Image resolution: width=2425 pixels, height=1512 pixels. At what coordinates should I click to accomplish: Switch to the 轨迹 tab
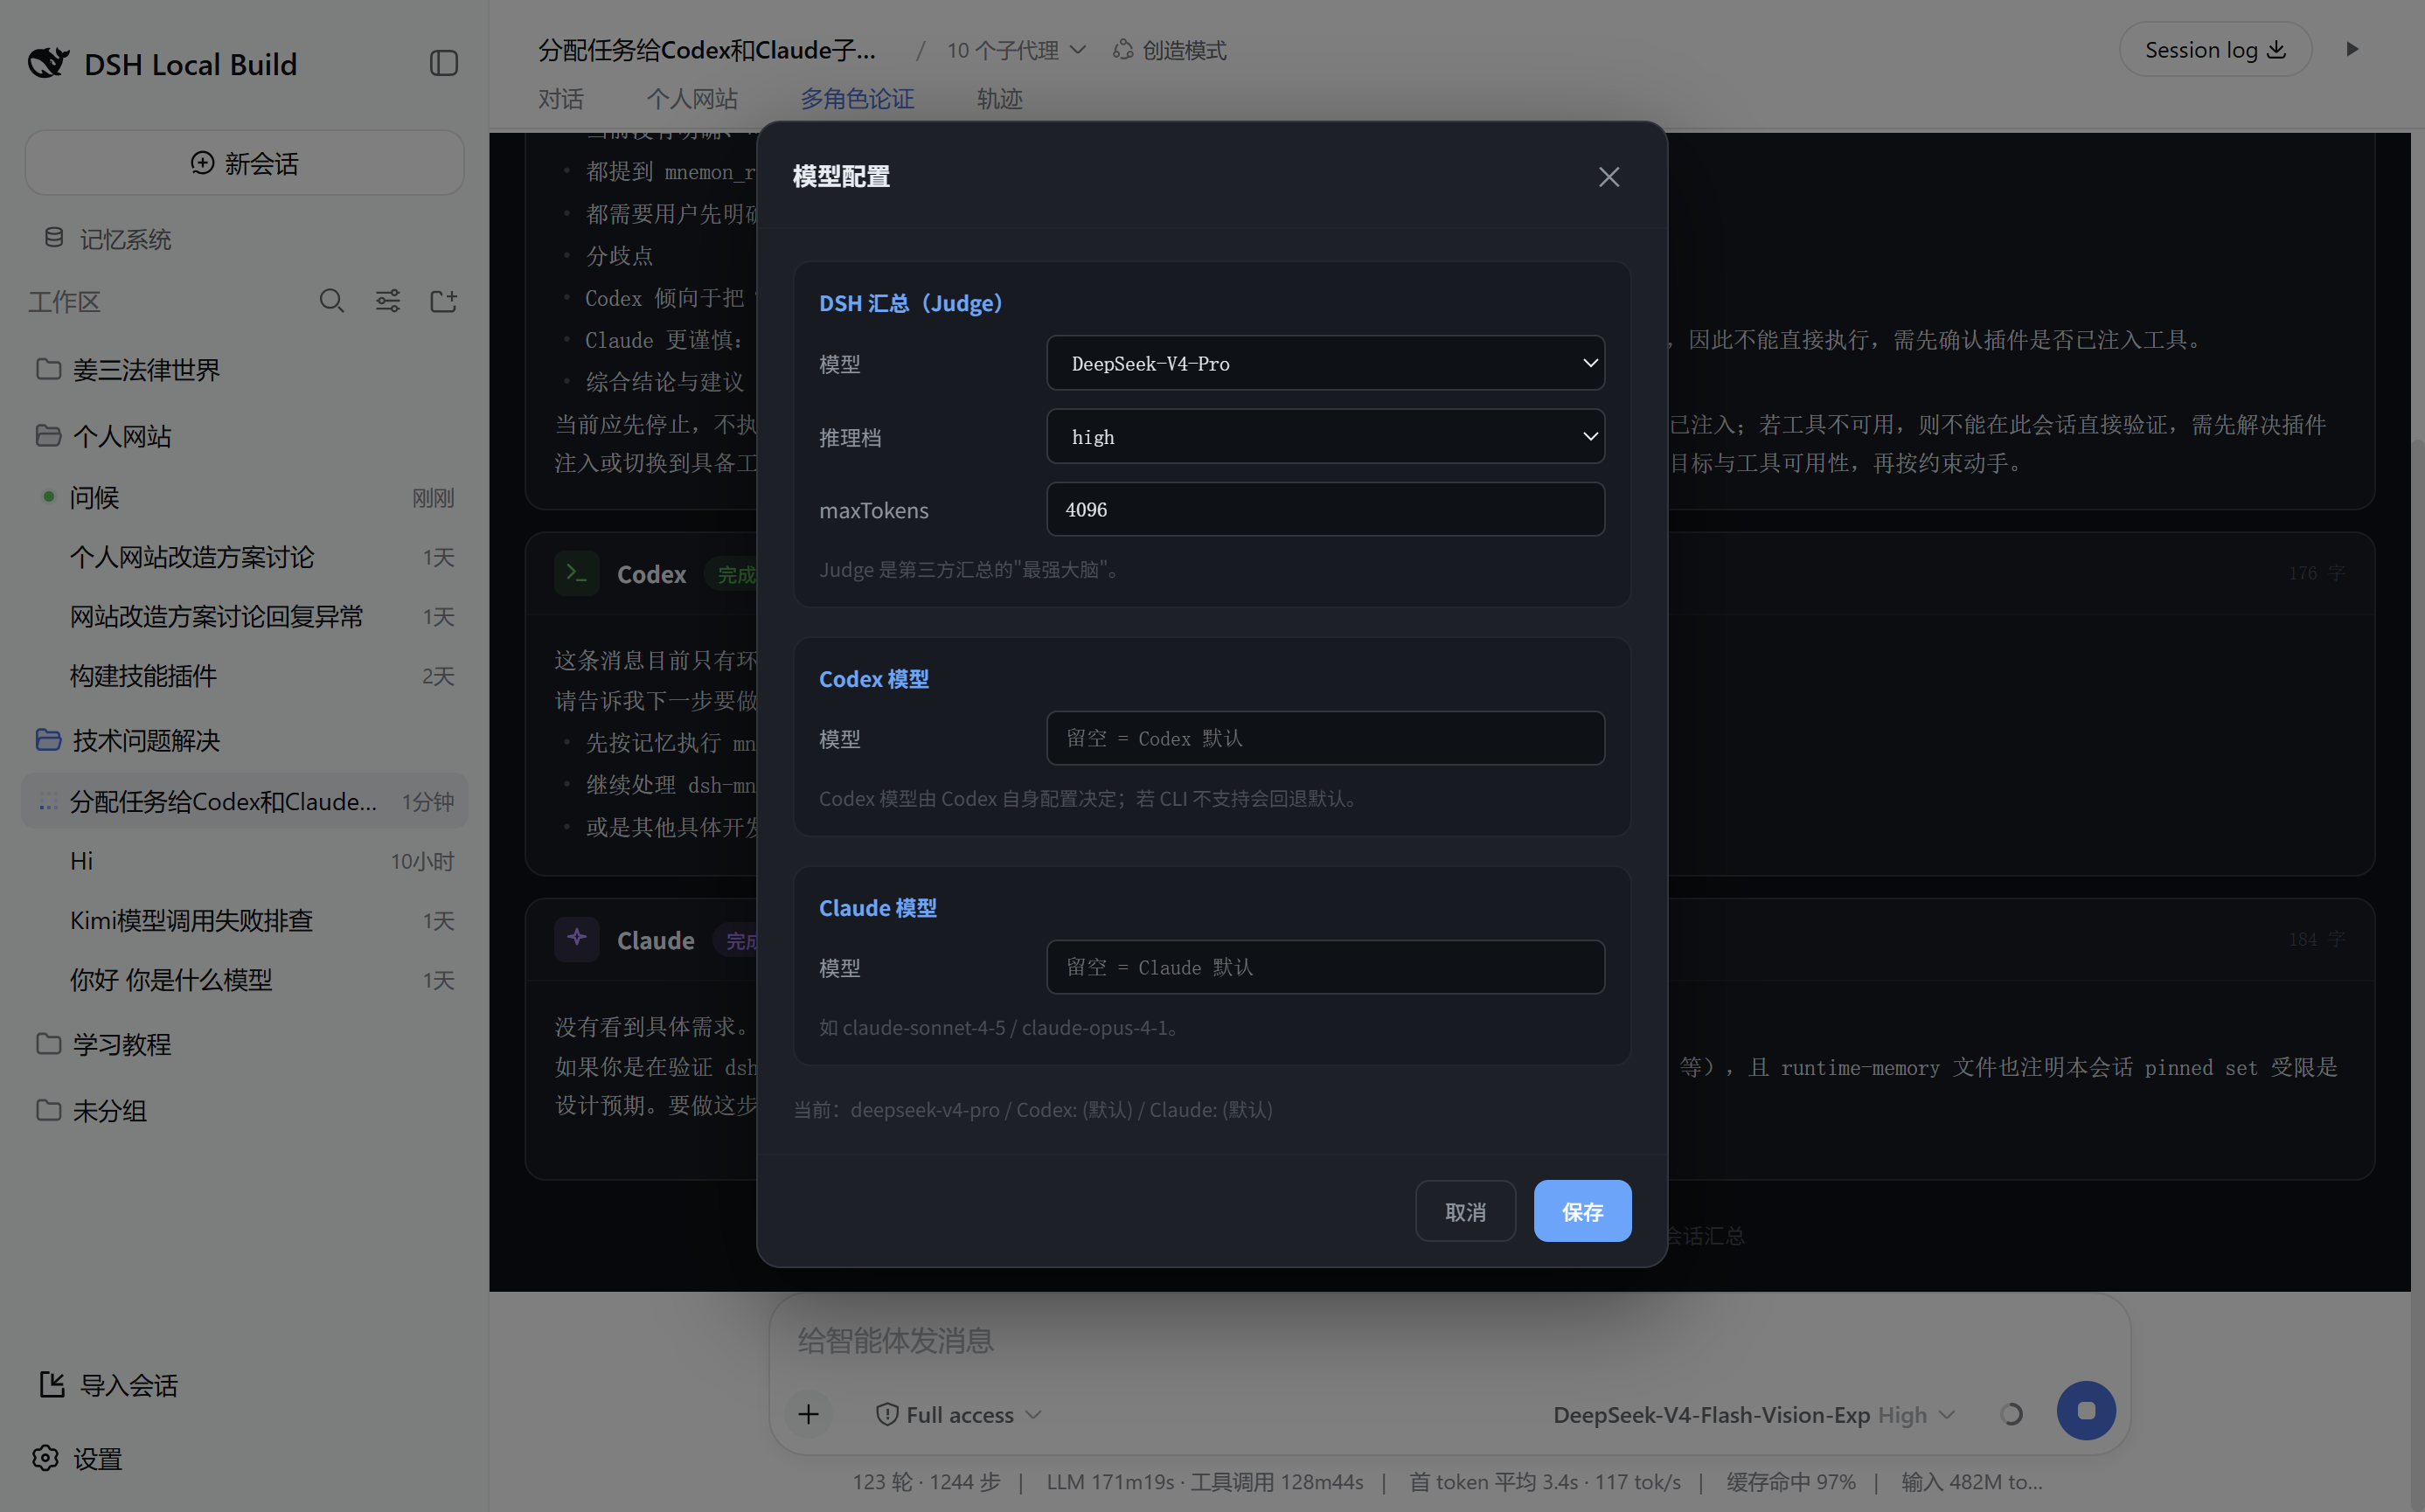point(999,98)
